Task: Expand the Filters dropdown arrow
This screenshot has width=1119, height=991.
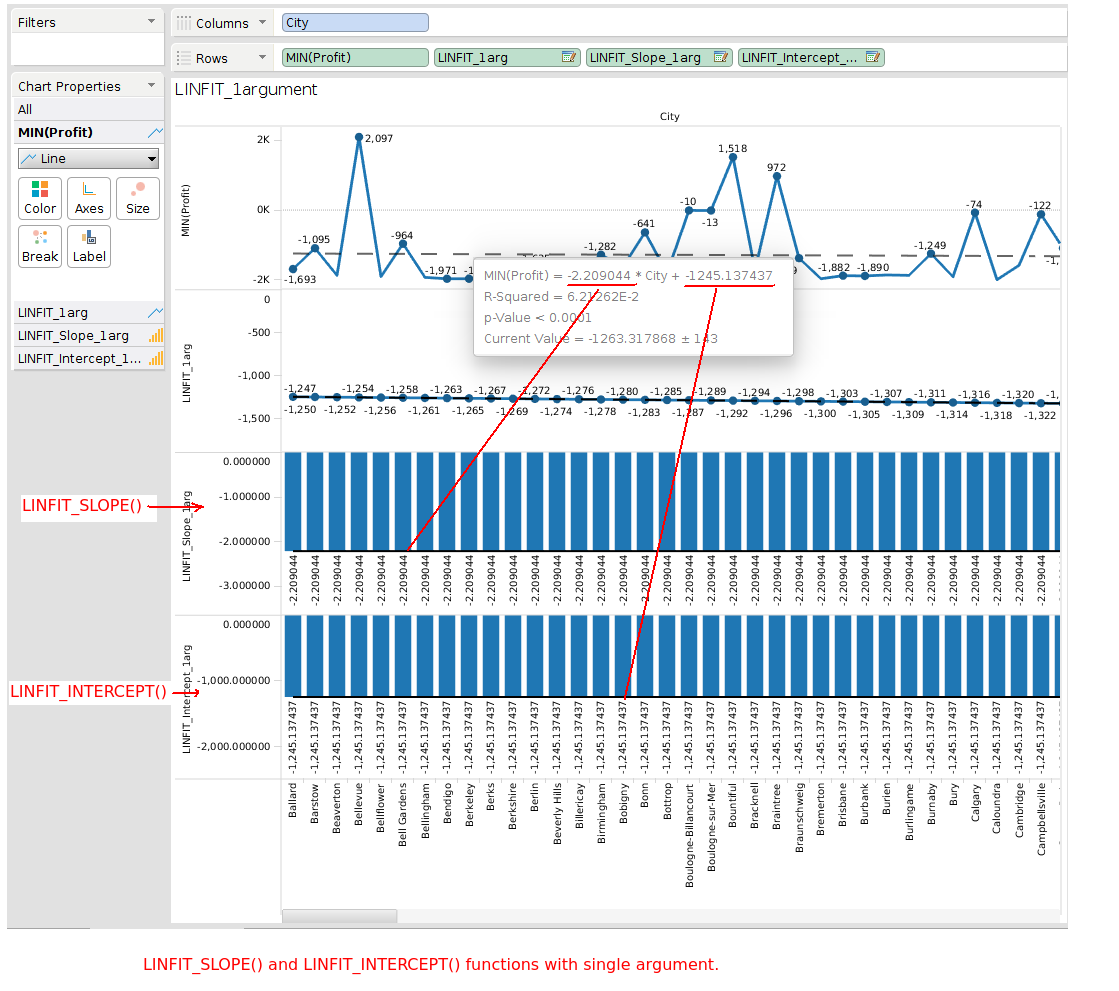Action: tap(151, 21)
